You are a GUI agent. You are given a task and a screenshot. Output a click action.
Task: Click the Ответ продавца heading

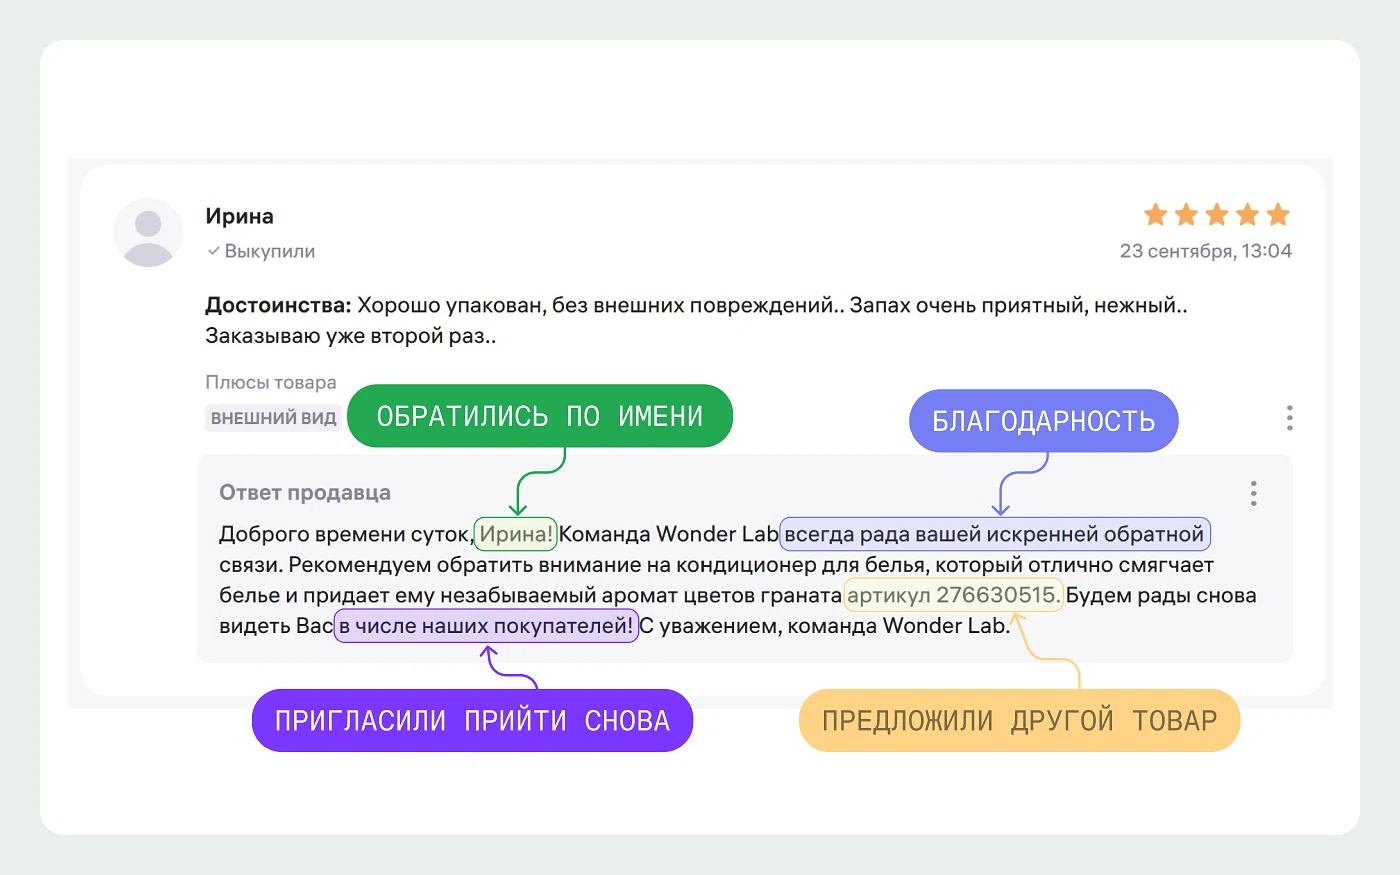(305, 493)
